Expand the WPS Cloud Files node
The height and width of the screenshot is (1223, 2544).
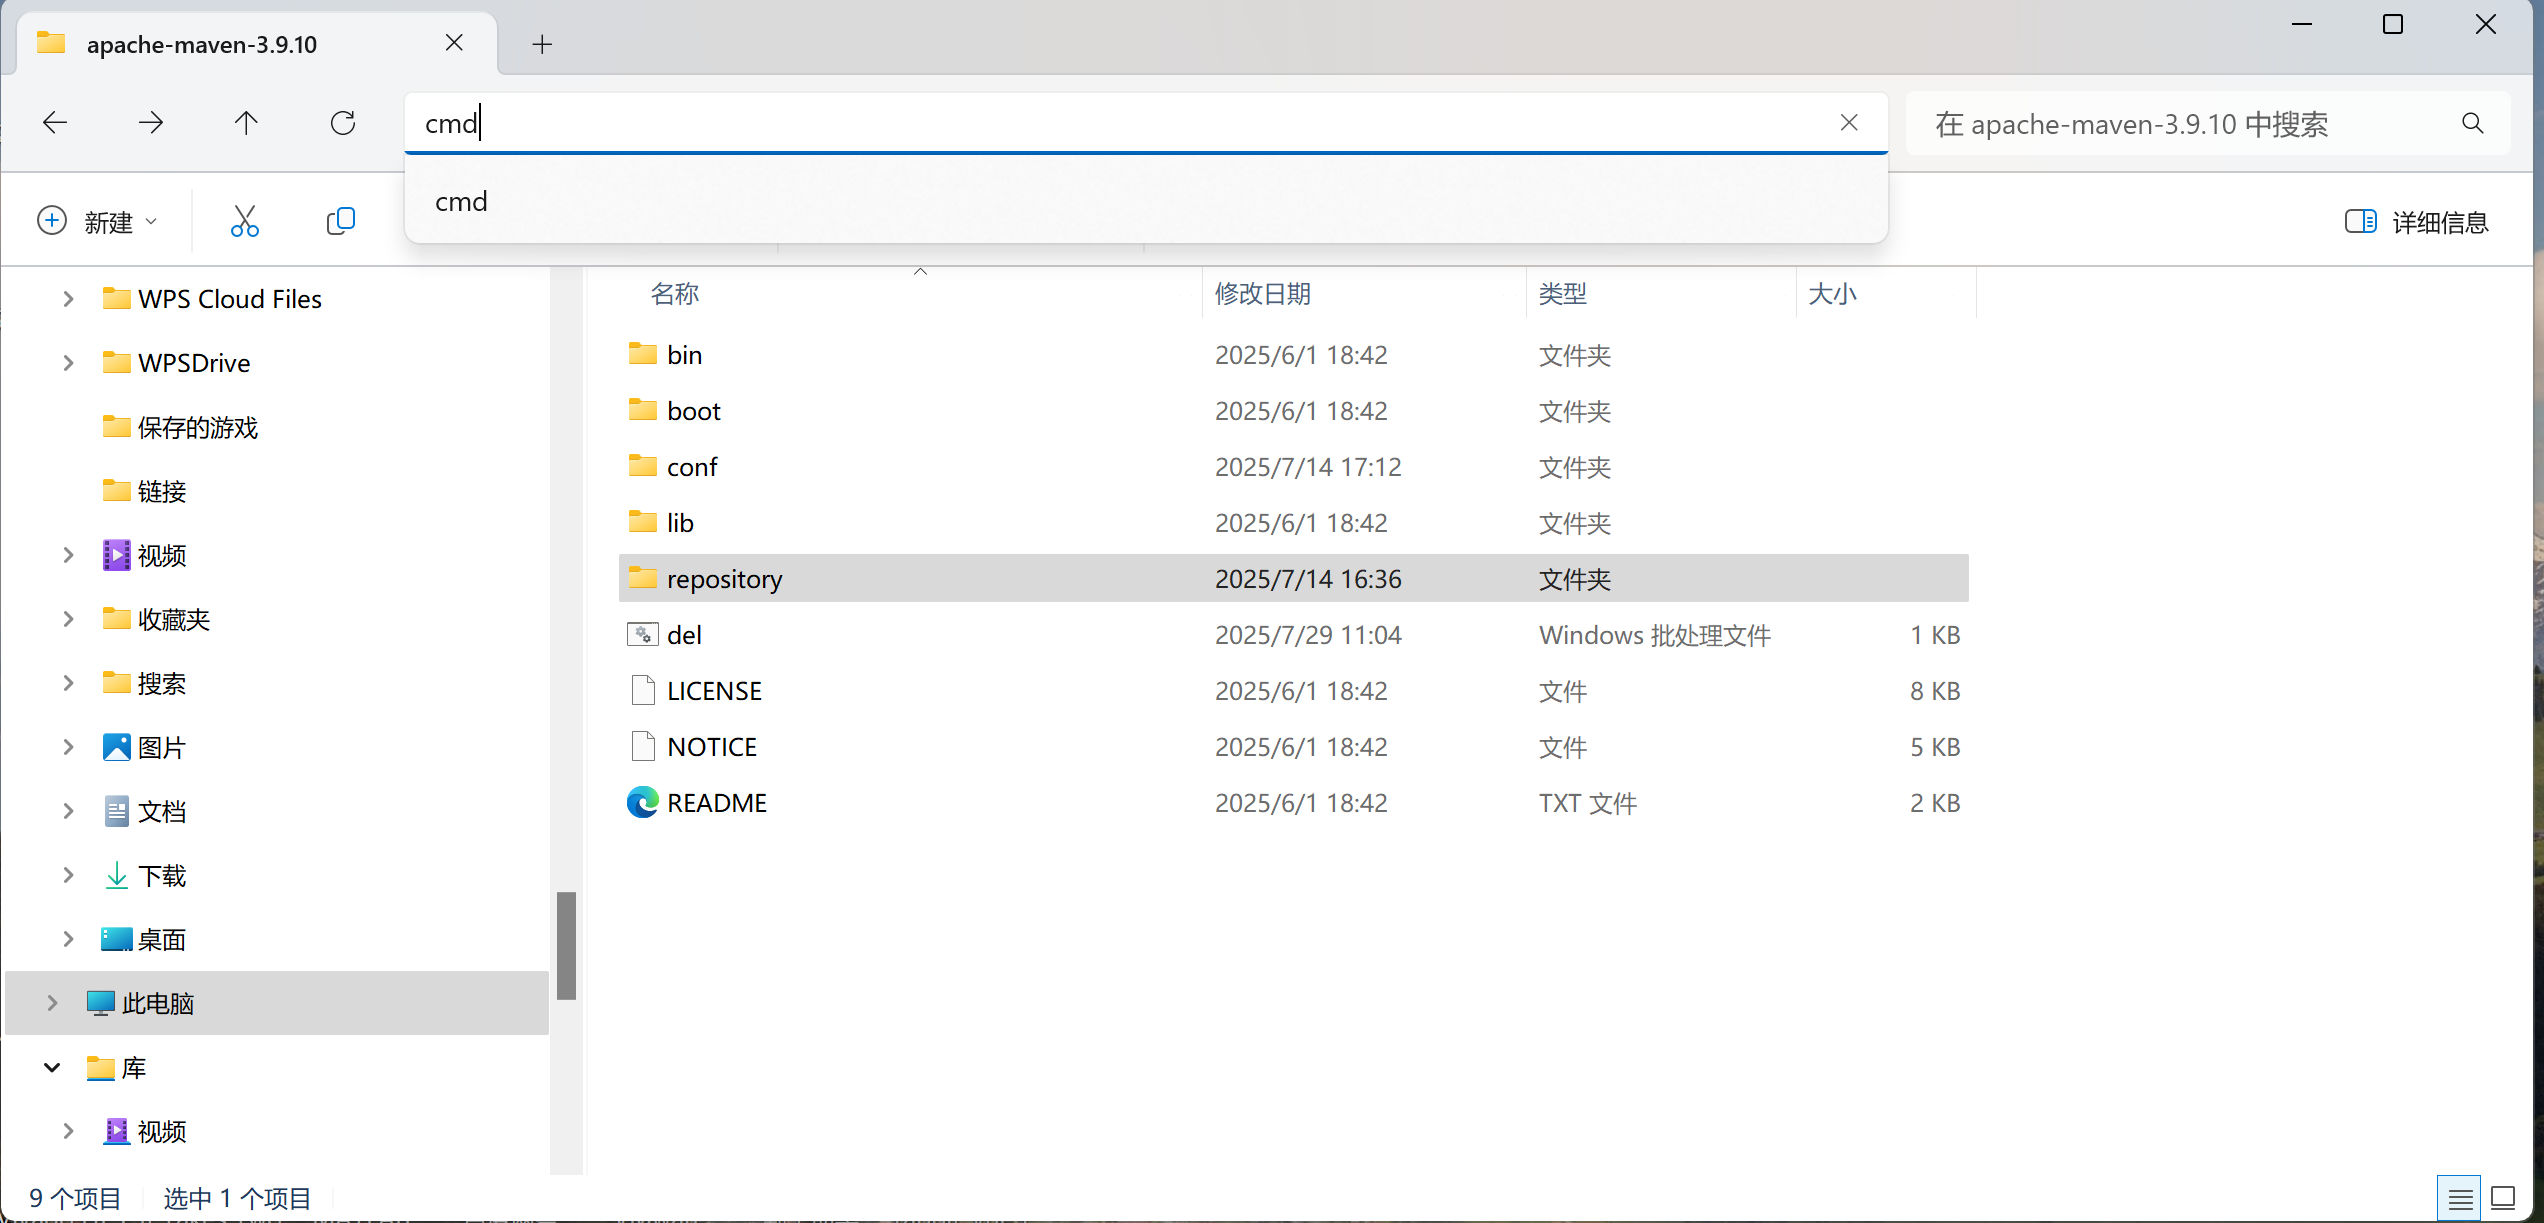(68, 299)
